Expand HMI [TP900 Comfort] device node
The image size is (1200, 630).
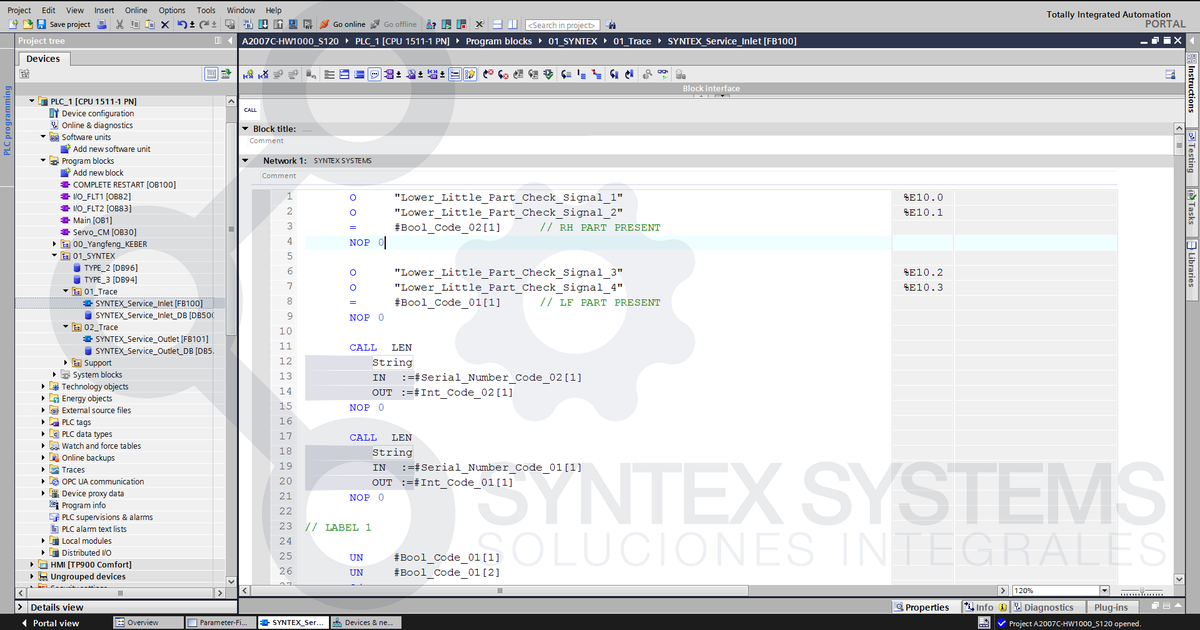[32, 564]
